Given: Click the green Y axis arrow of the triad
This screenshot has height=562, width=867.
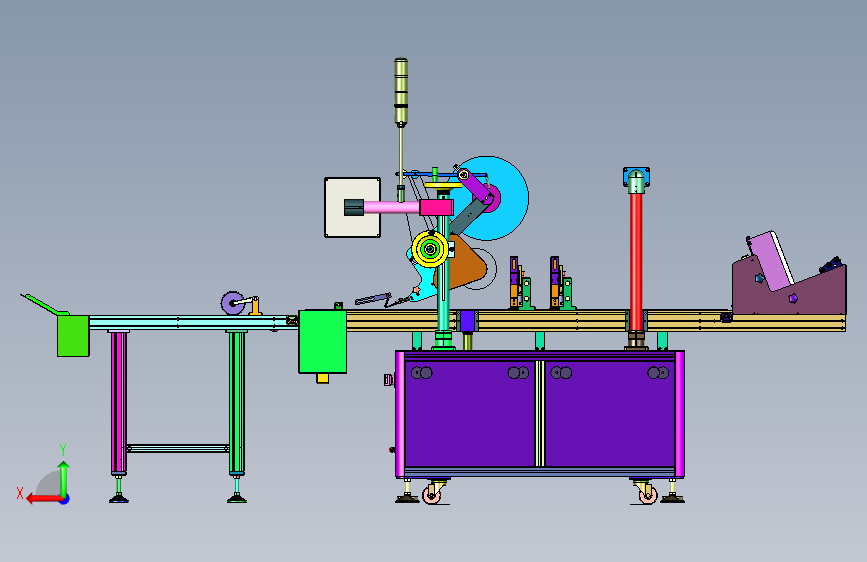Looking at the screenshot, I should coord(64,477).
